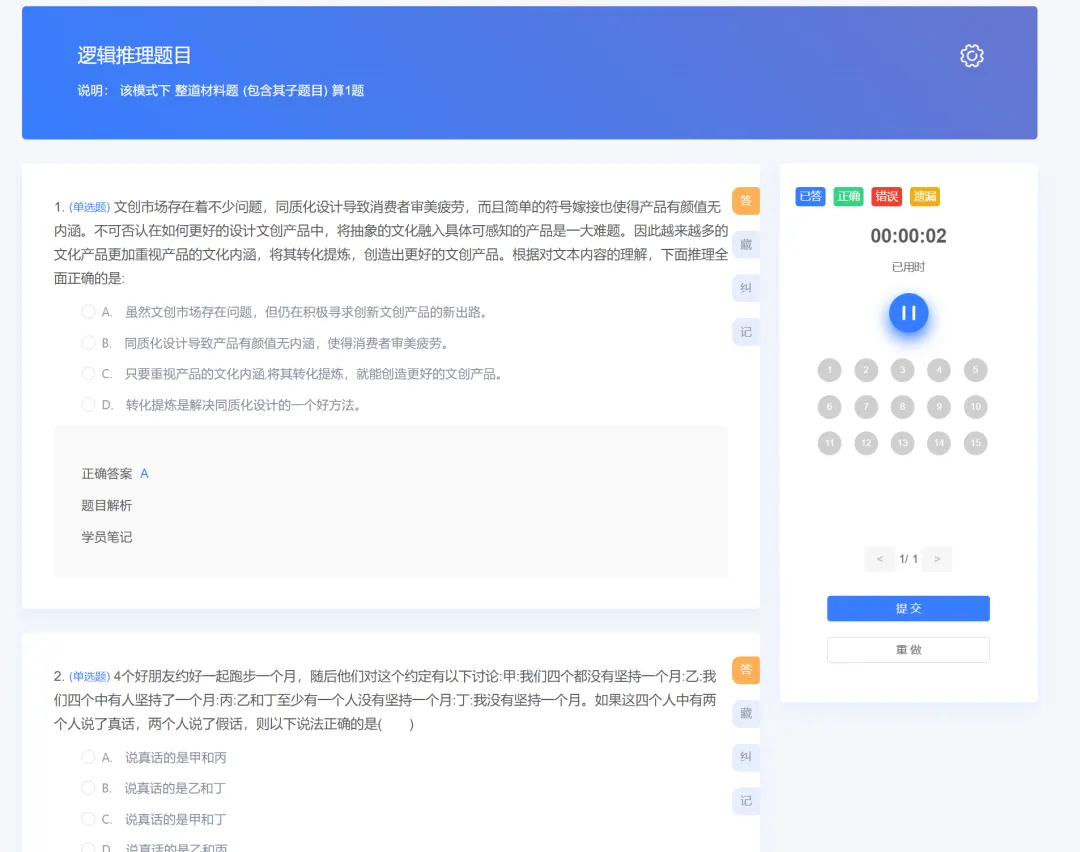Click the 纠 correction tag on question 1

(746, 288)
